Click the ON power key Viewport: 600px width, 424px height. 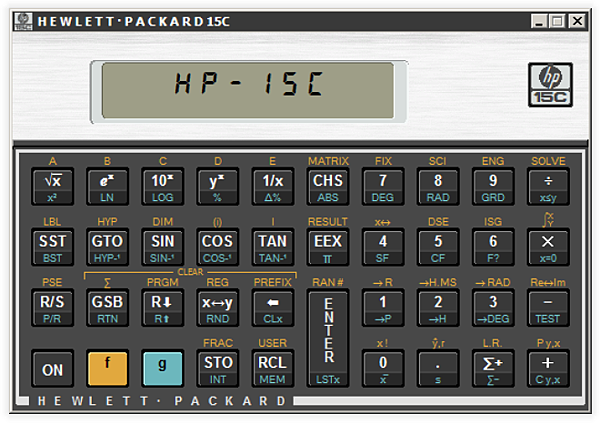tap(52, 369)
